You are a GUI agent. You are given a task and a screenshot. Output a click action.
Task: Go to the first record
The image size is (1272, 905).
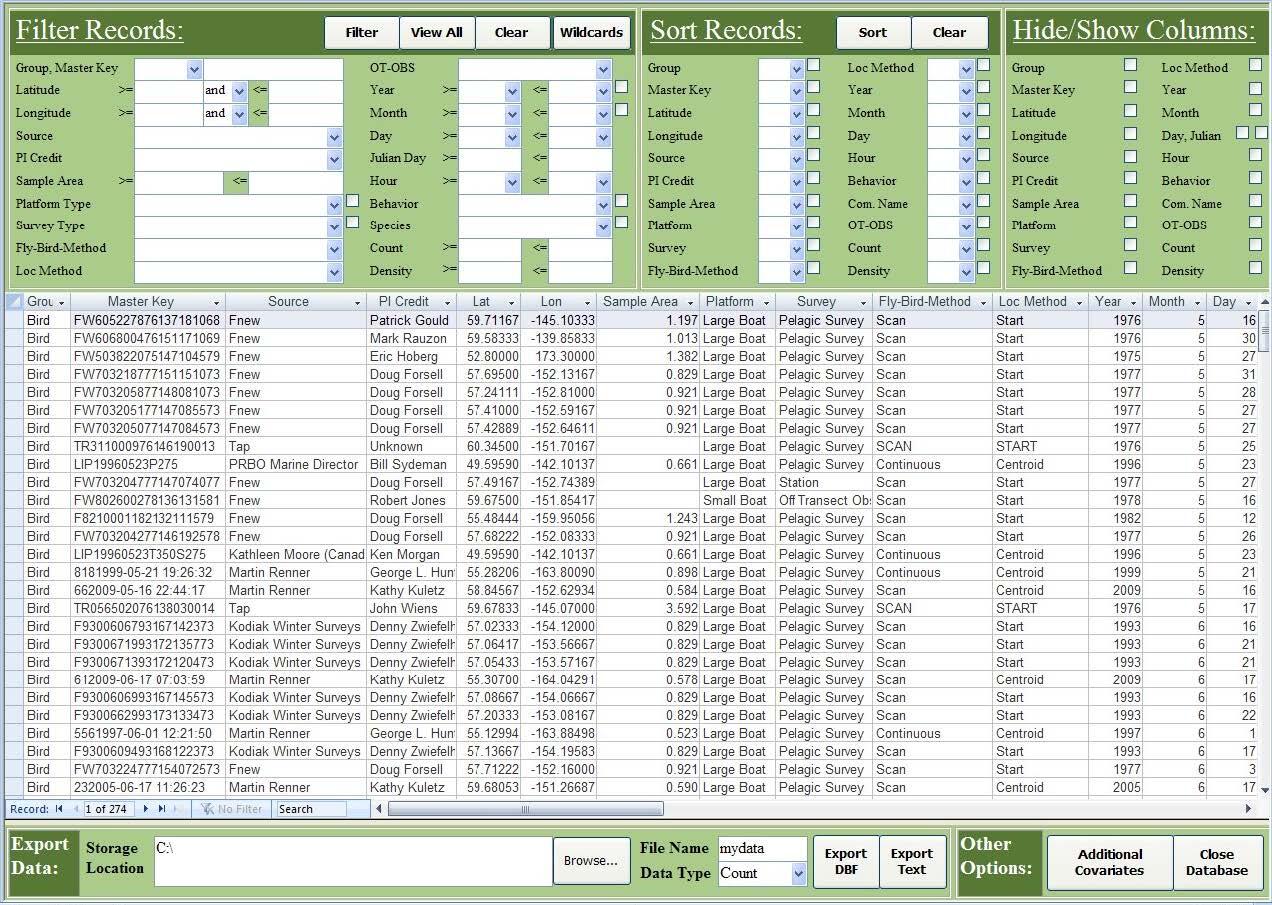point(59,809)
